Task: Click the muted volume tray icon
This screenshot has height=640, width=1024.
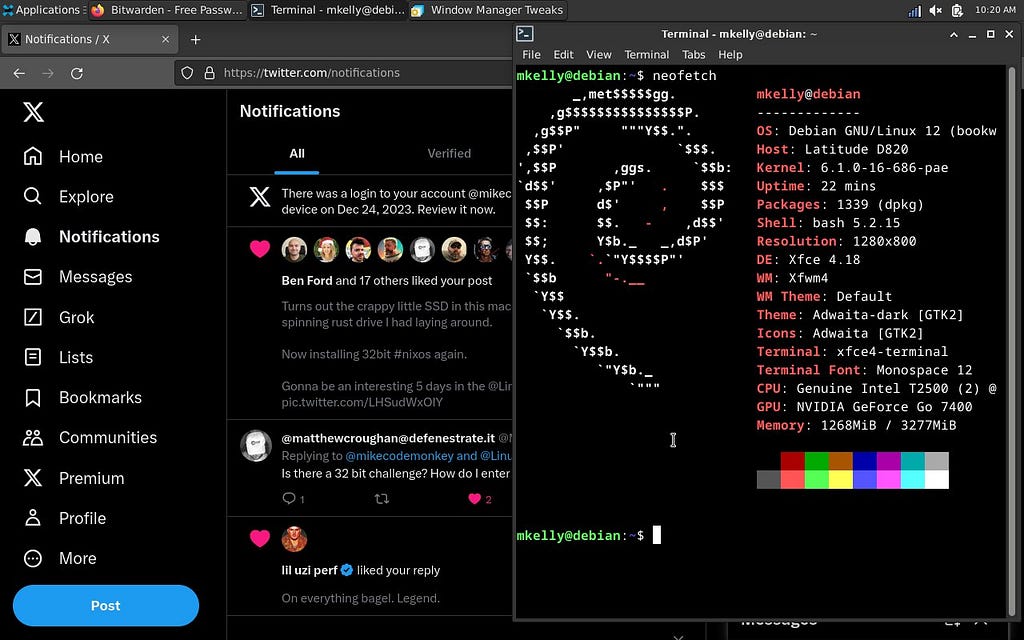Action: pos(936,10)
